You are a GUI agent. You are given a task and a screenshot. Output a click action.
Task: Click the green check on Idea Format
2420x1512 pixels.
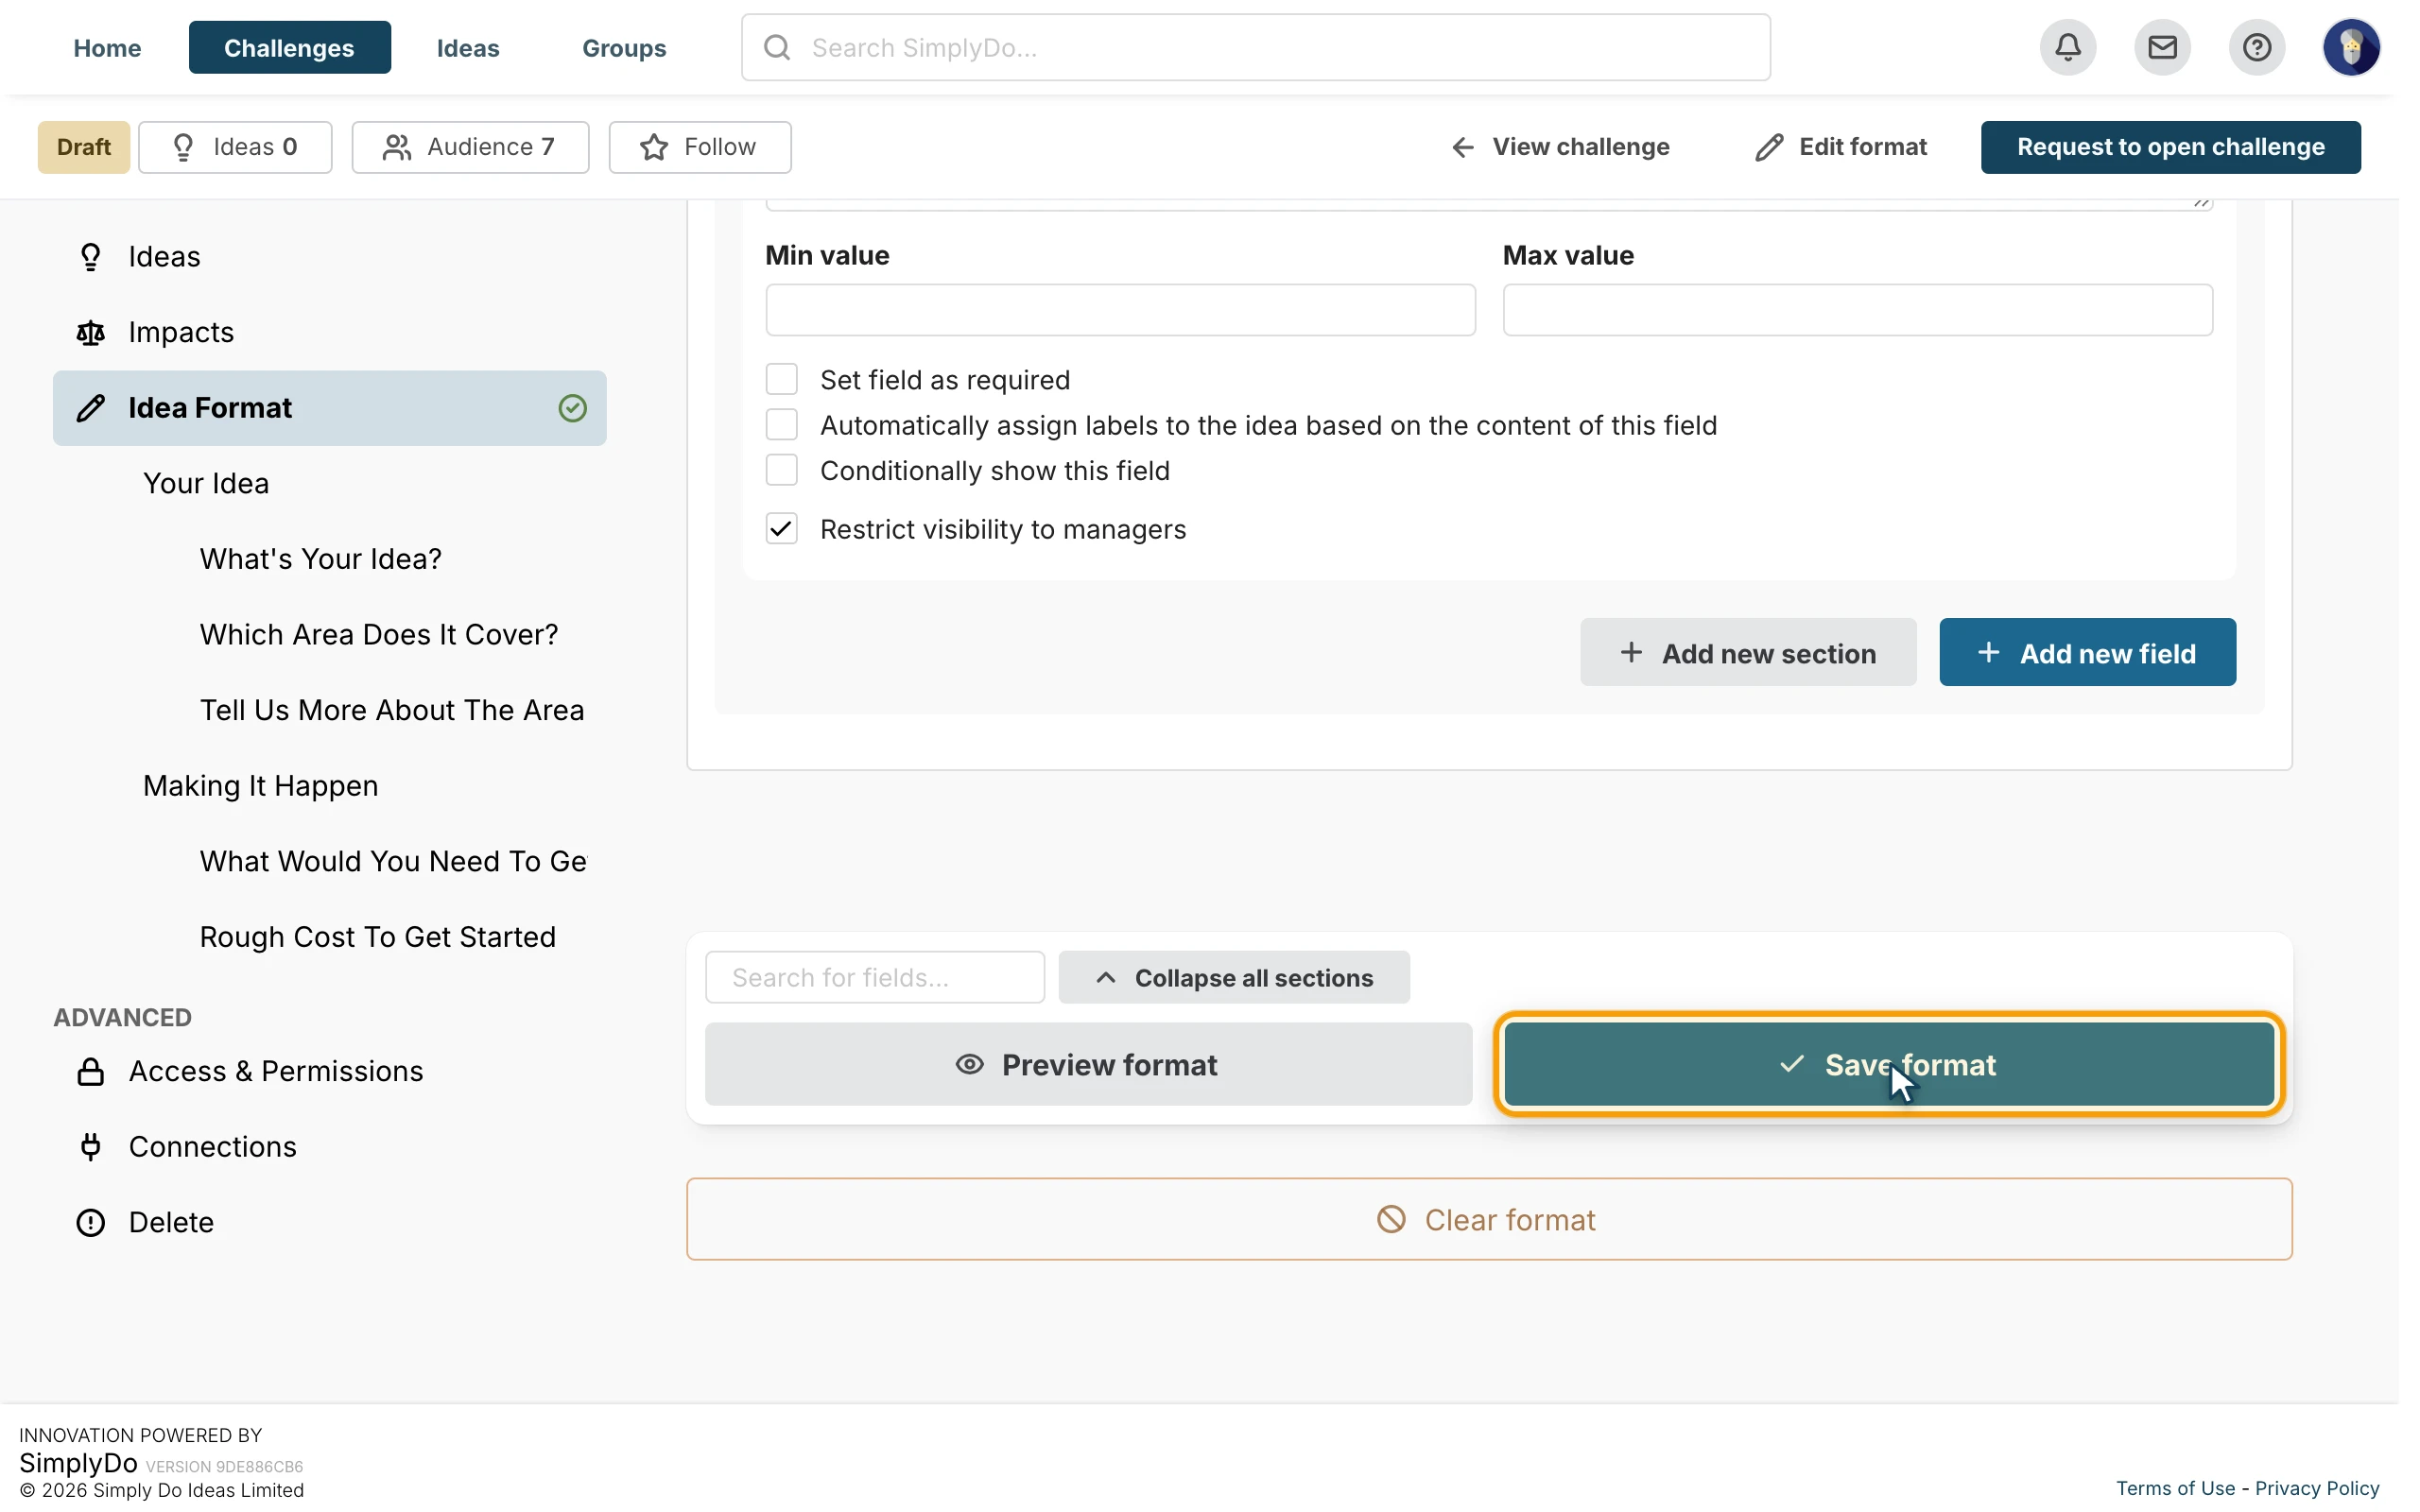click(x=572, y=408)
